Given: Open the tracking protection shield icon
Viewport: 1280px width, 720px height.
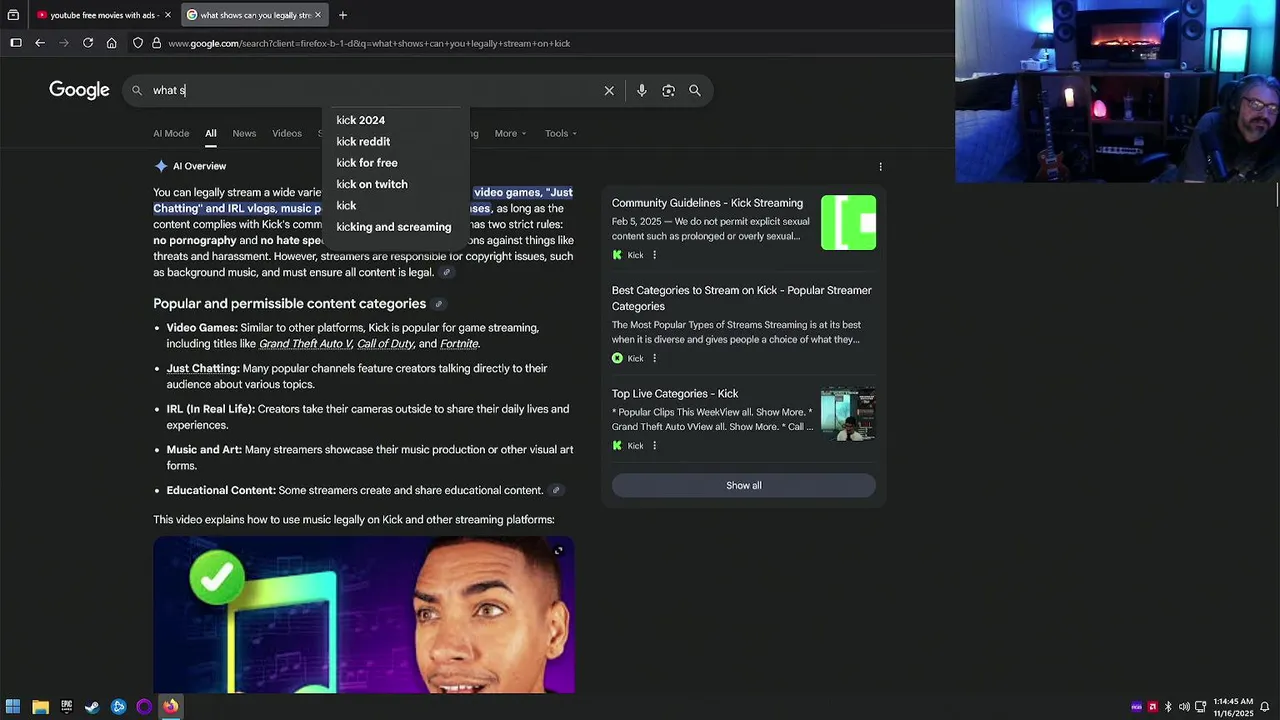Looking at the screenshot, I should click(x=138, y=43).
